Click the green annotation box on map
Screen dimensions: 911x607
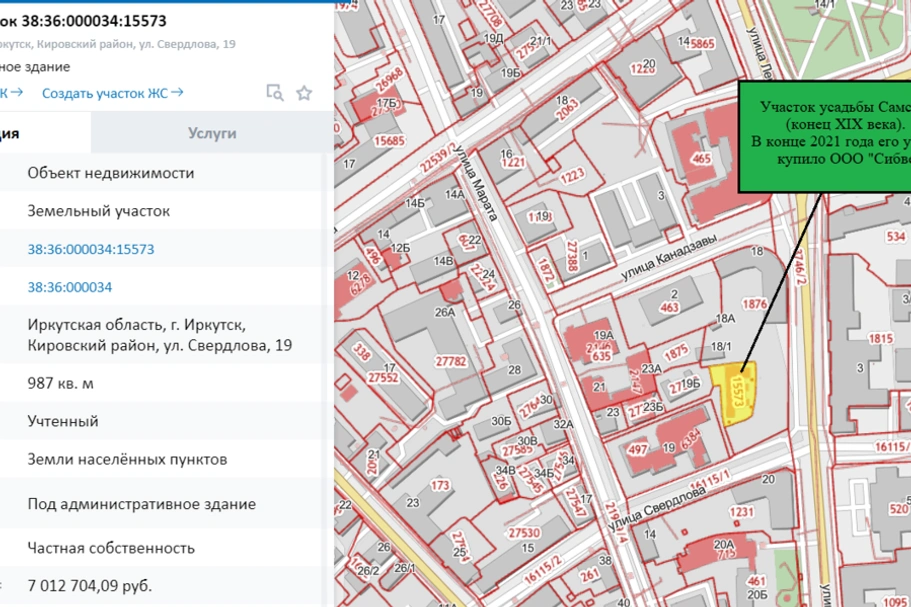click(x=824, y=136)
